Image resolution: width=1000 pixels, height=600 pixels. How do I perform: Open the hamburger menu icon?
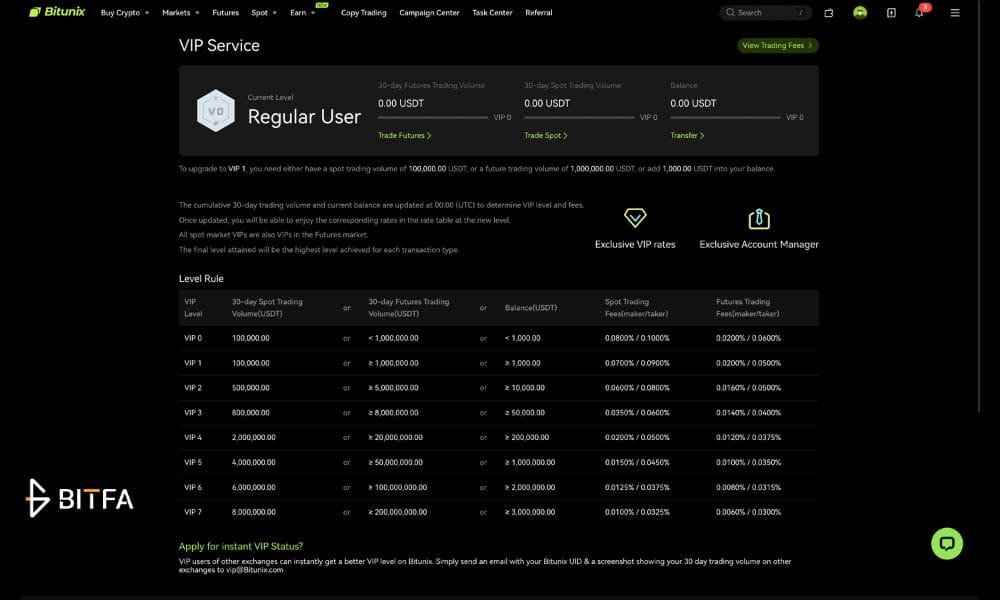click(x=955, y=13)
